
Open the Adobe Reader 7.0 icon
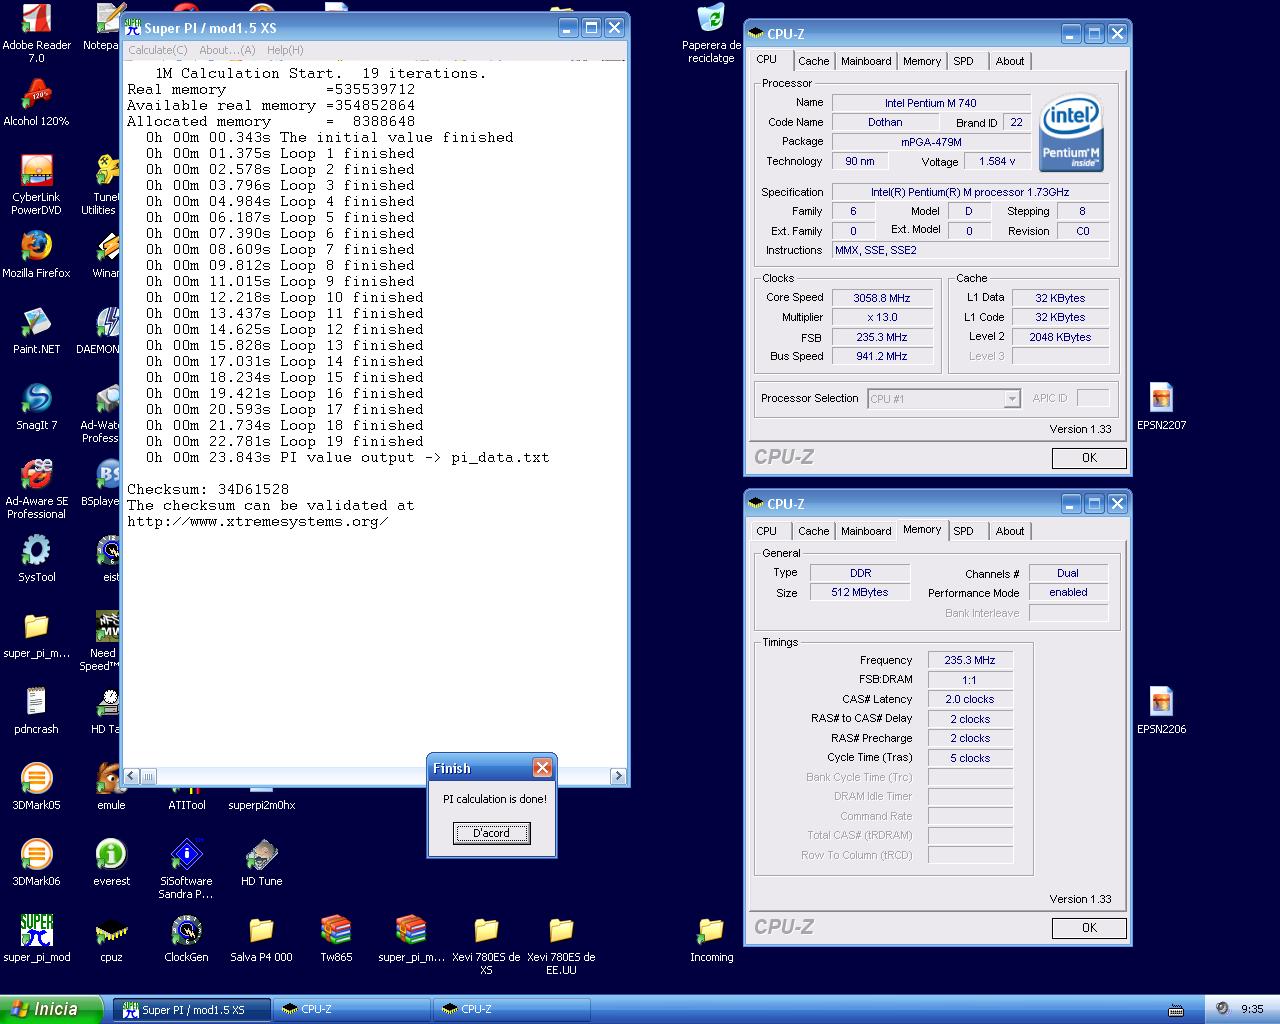point(36,20)
